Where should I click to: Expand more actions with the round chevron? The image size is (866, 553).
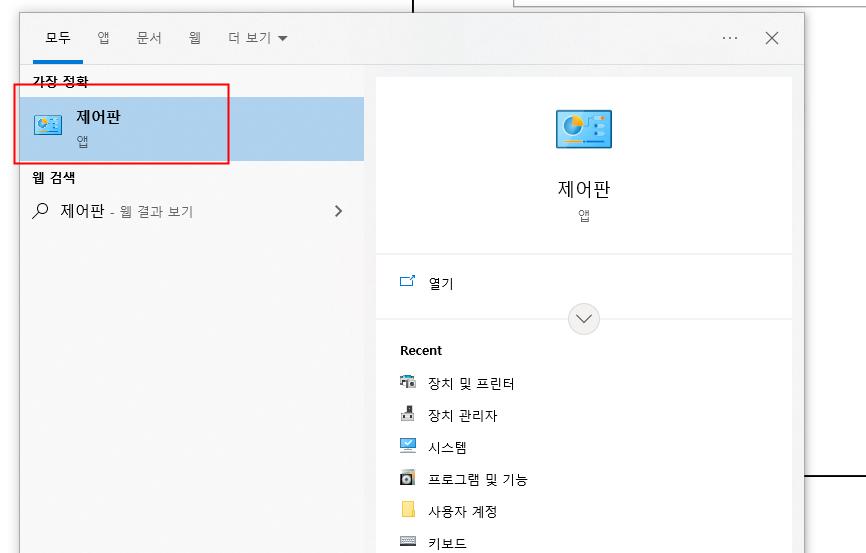coord(584,319)
